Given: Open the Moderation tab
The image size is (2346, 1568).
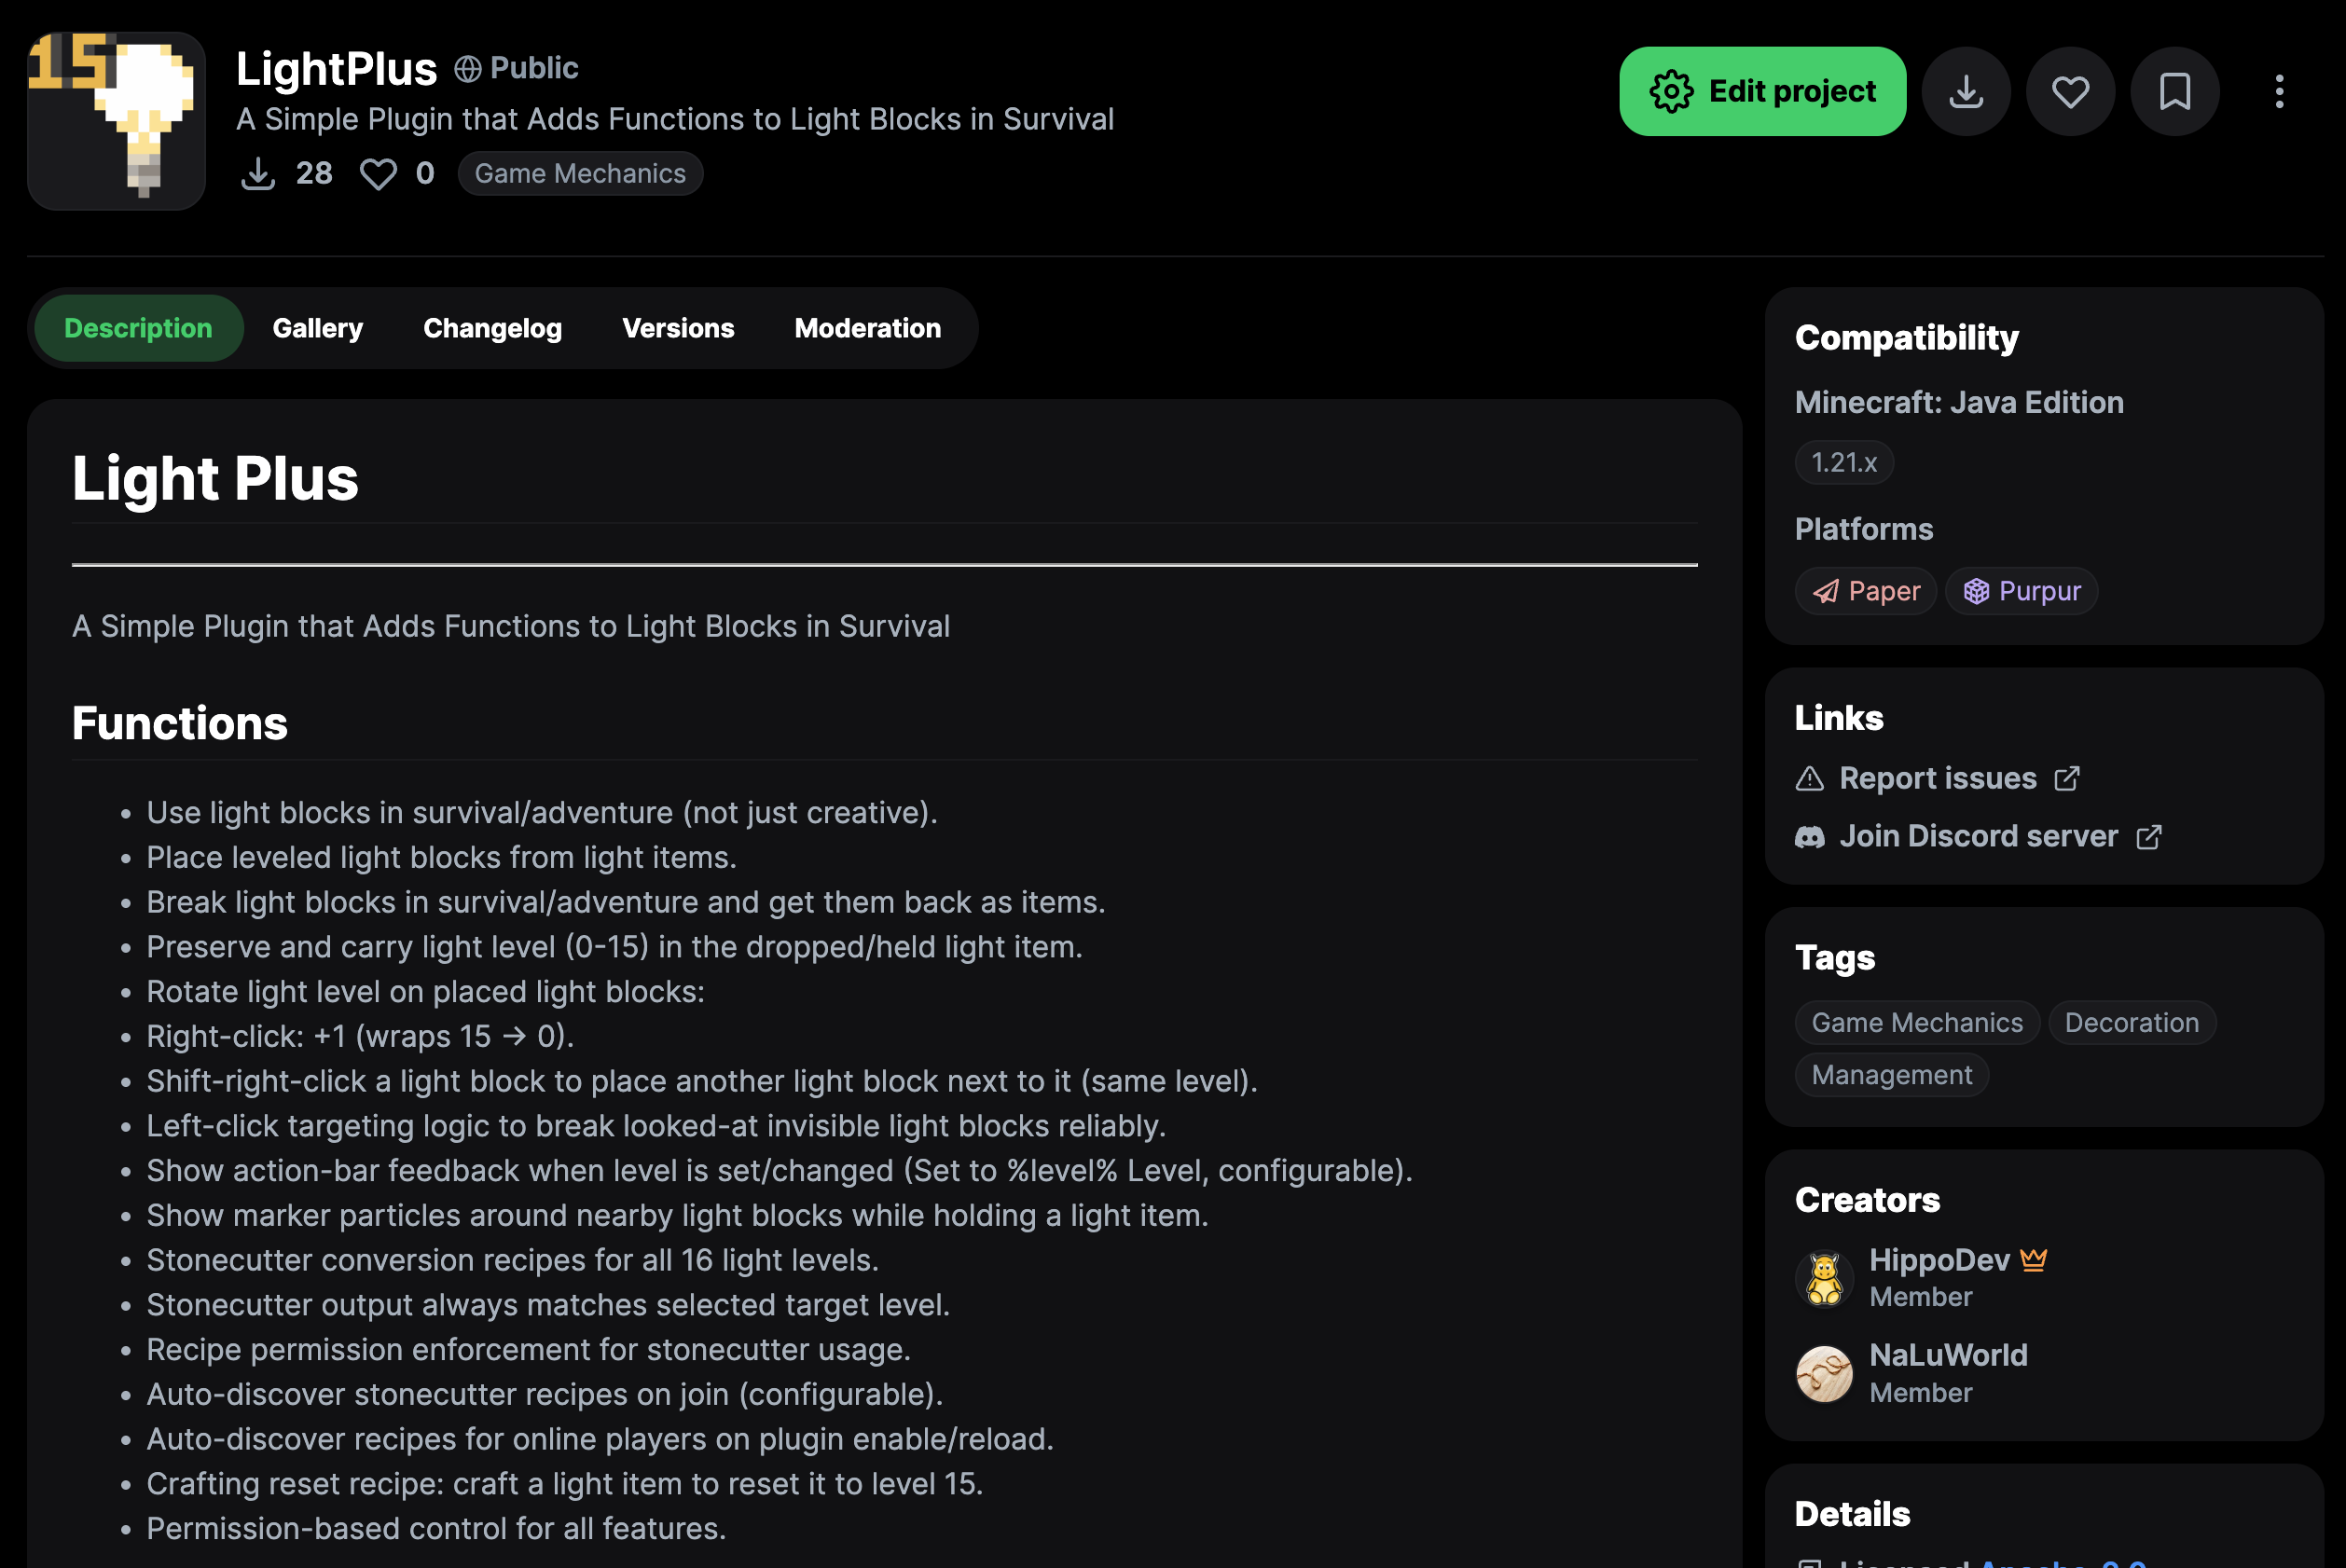Looking at the screenshot, I should point(867,328).
